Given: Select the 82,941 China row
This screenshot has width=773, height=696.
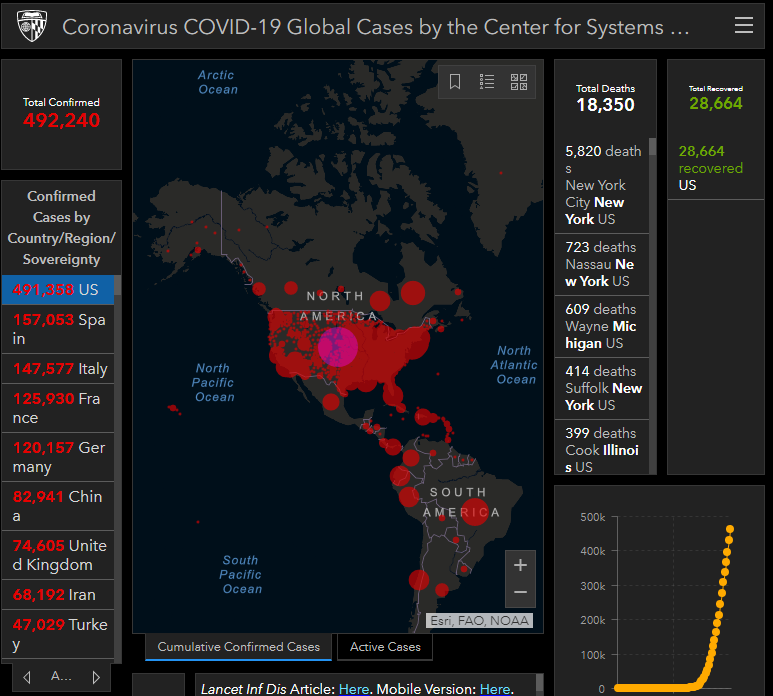Looking at the screenshot, I should click(x=58, y=506).
